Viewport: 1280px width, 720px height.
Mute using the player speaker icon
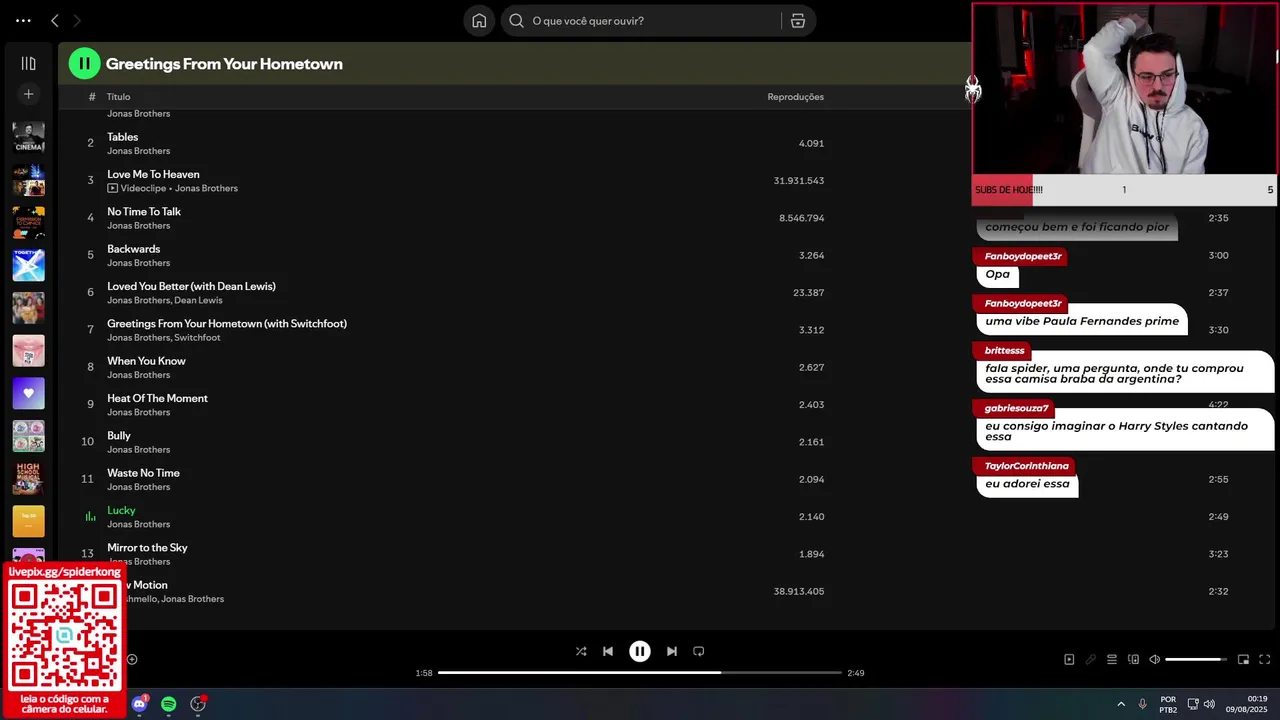(x=1155, y=659)
